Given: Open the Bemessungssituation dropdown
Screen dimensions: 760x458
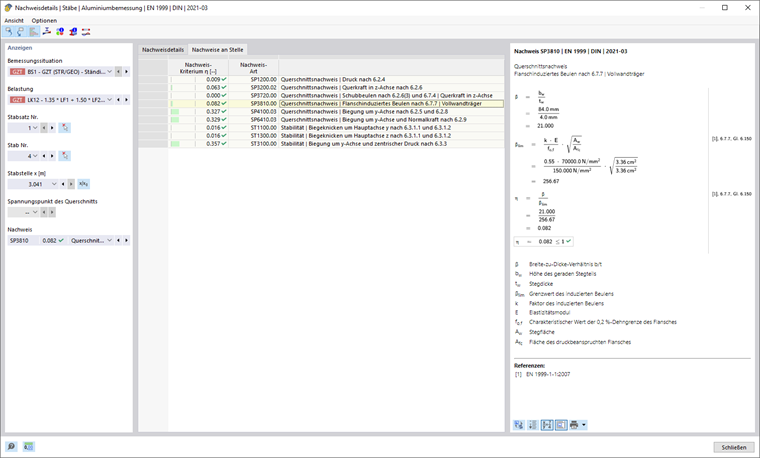Looking at the screenshot, I should [x=110, y=72].
